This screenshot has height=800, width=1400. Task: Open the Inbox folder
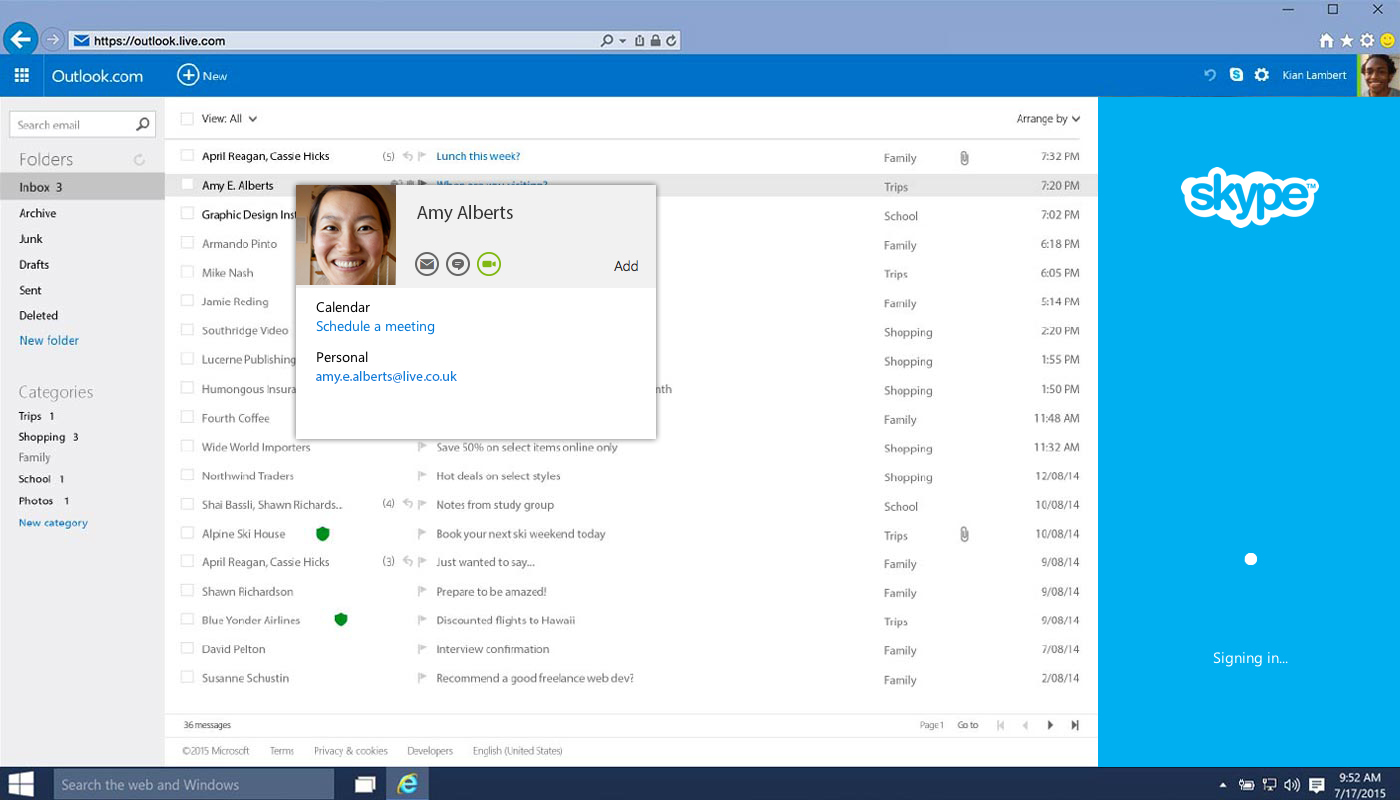pyautogui.click(x=82, y=187)
